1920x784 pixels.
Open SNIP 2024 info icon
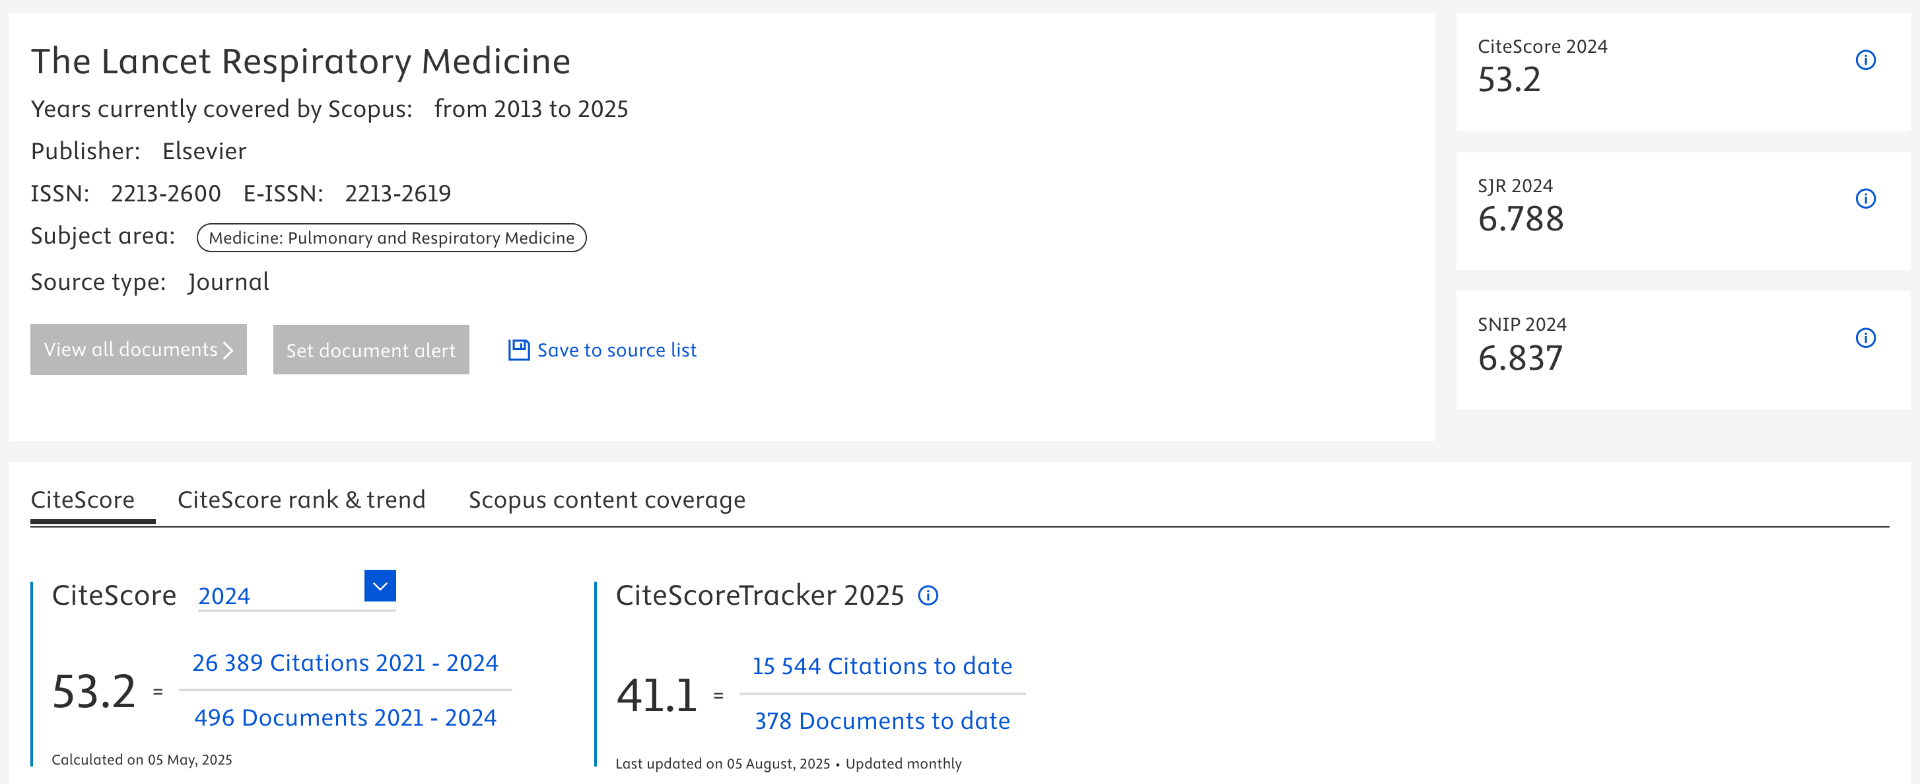(1865, 338)
